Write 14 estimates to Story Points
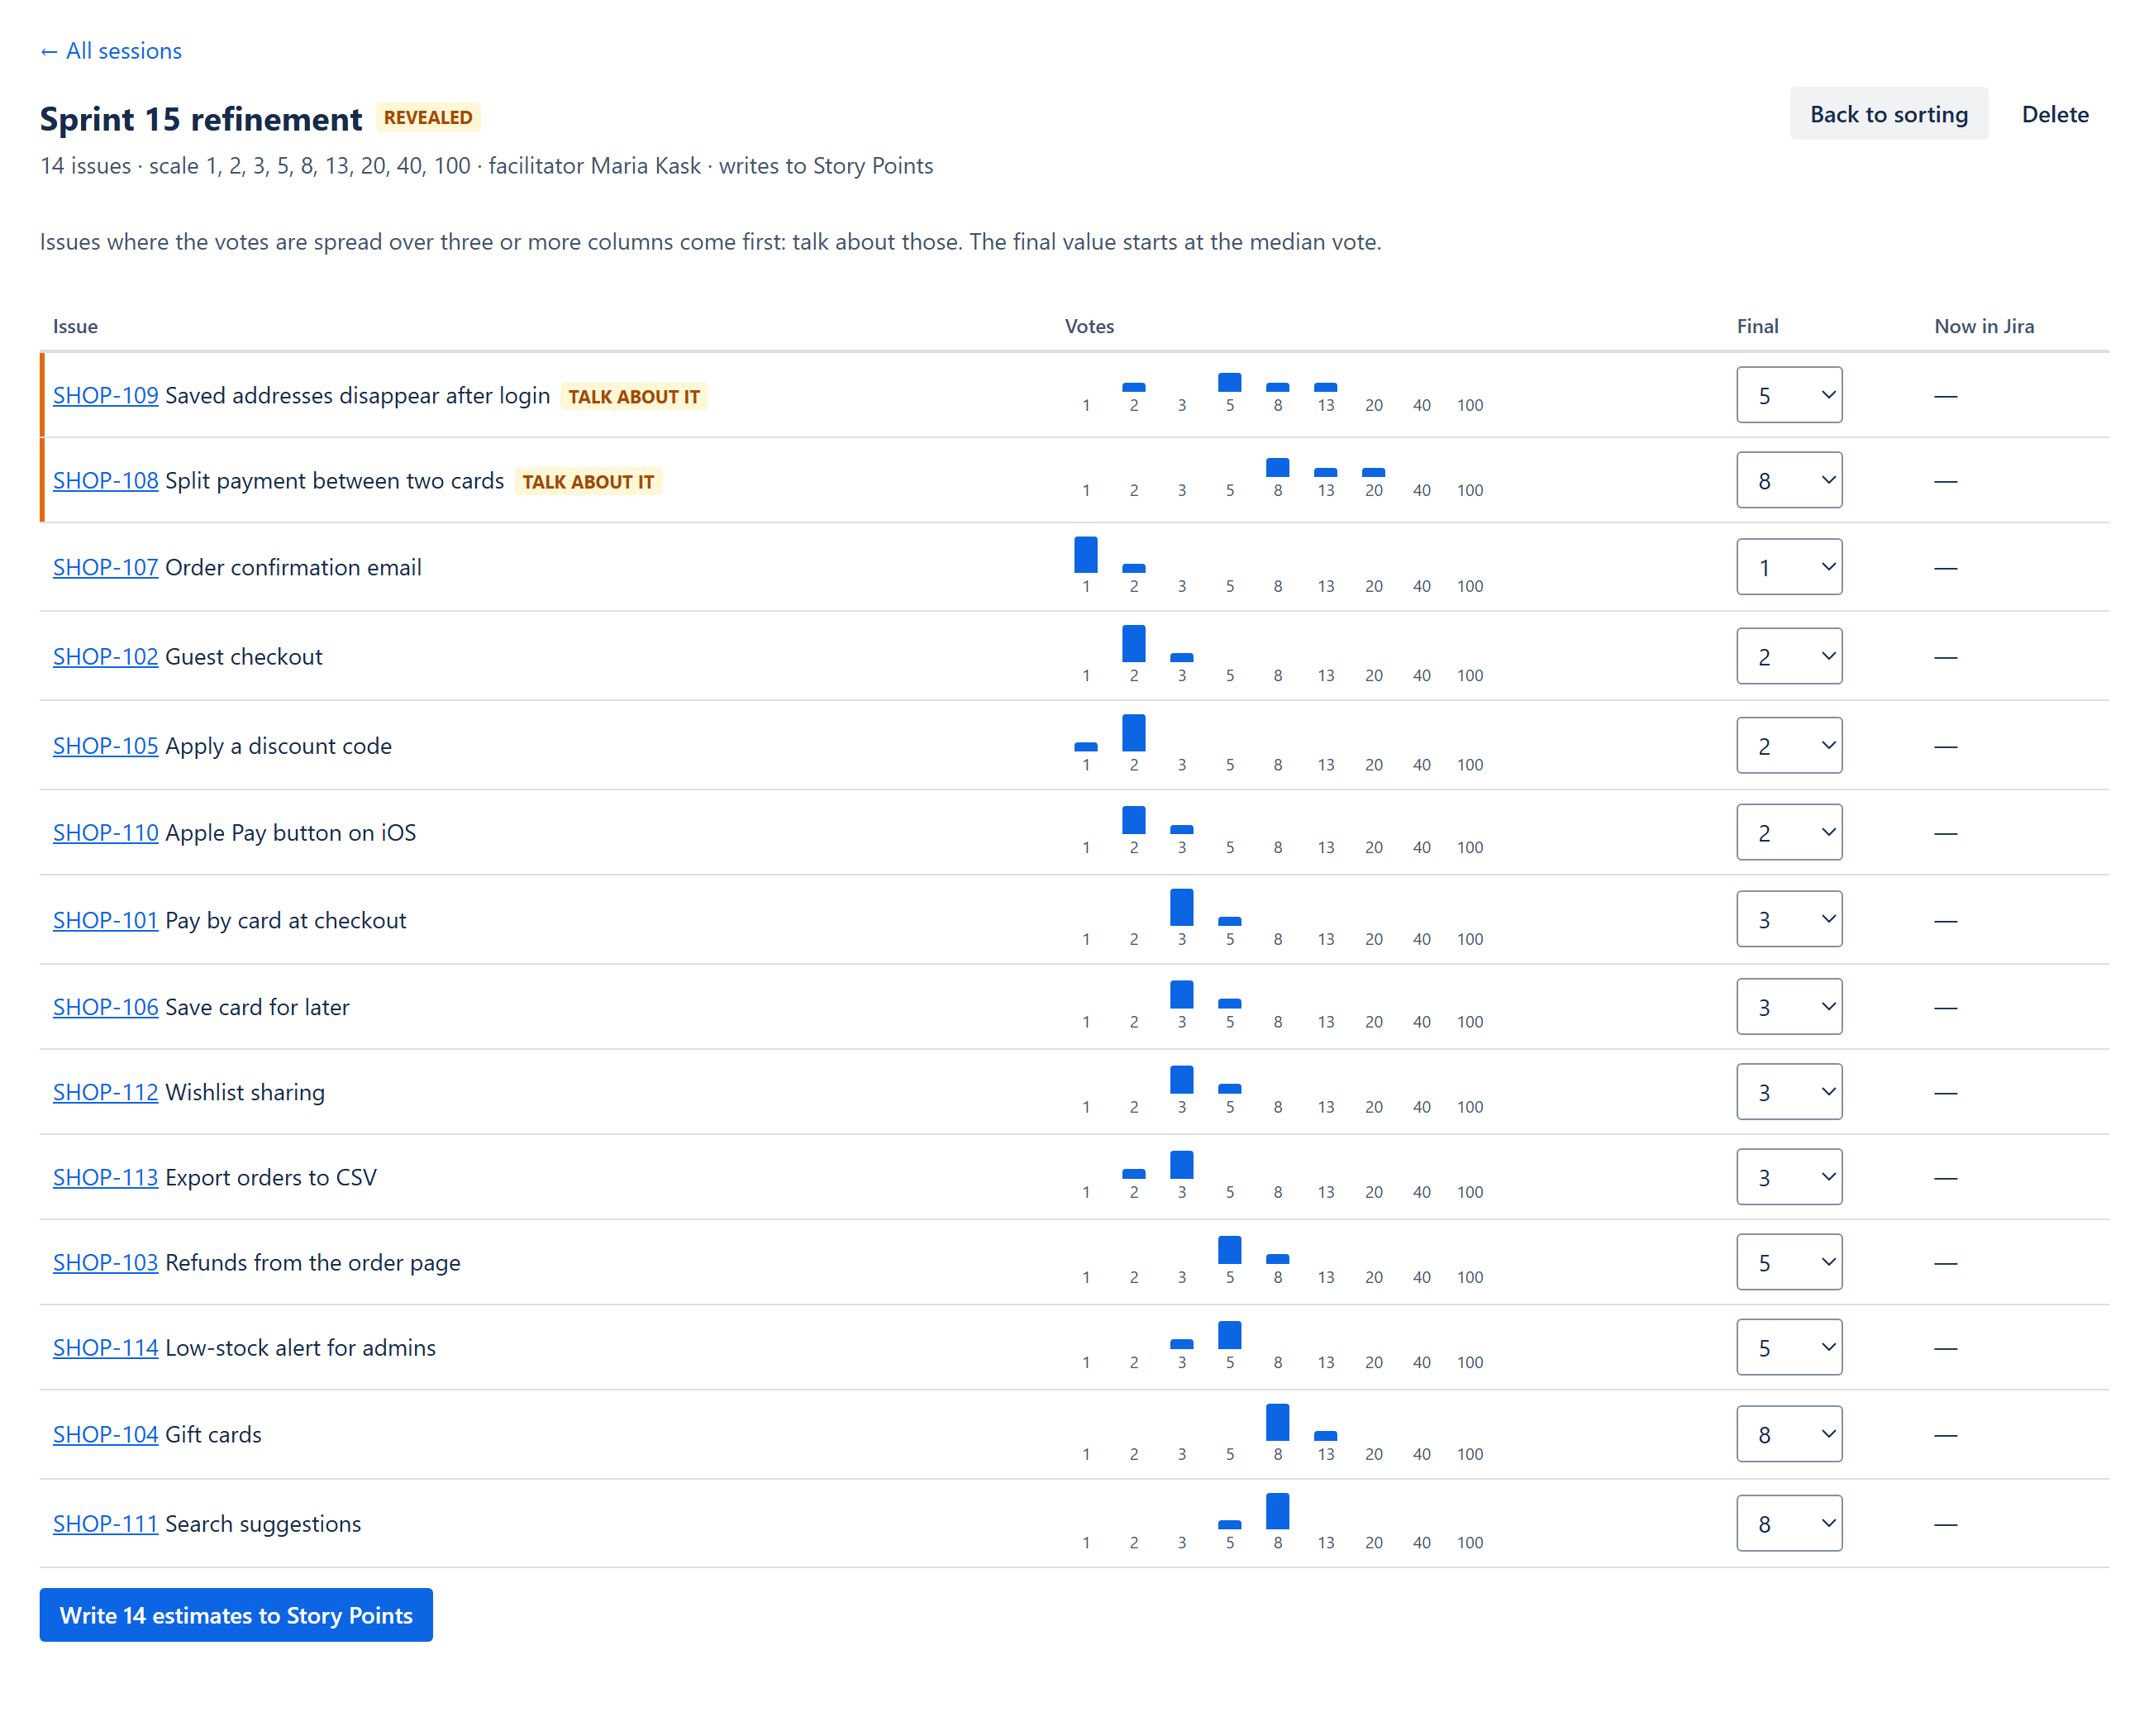The image size is (2149, 1736). [236, 1614]
